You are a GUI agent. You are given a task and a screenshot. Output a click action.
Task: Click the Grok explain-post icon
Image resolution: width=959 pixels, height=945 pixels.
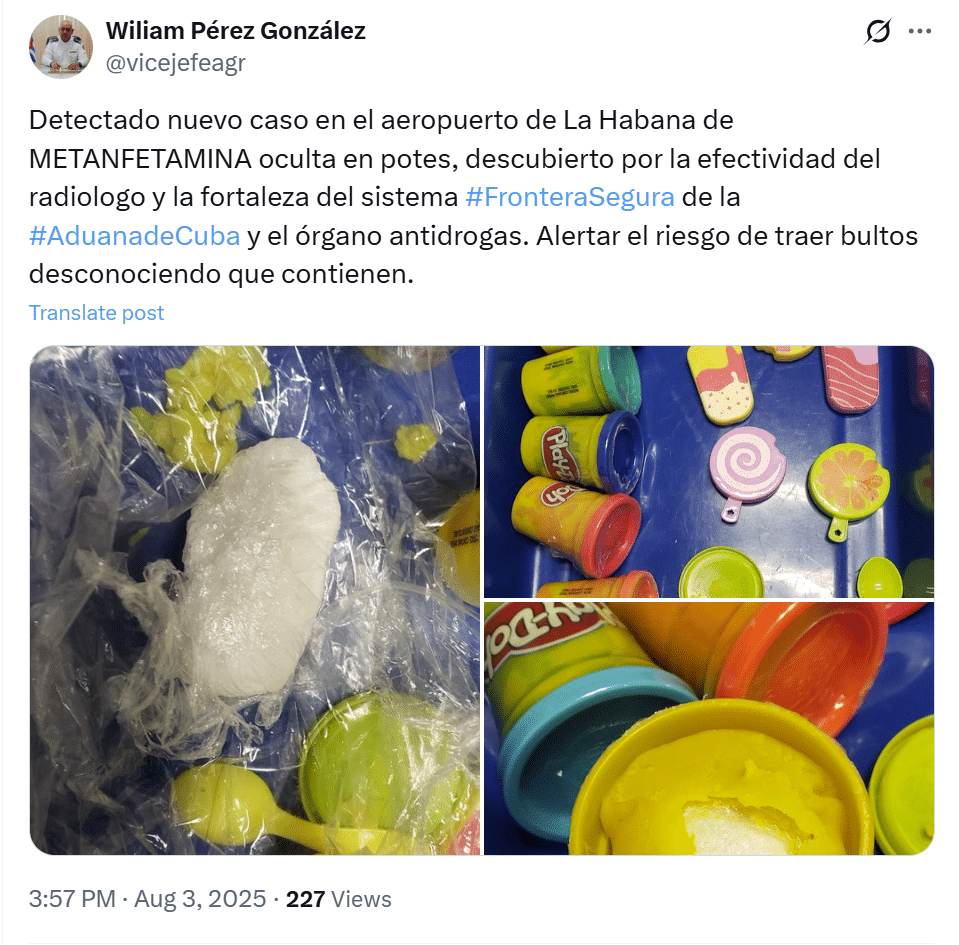tap(878, 31)
